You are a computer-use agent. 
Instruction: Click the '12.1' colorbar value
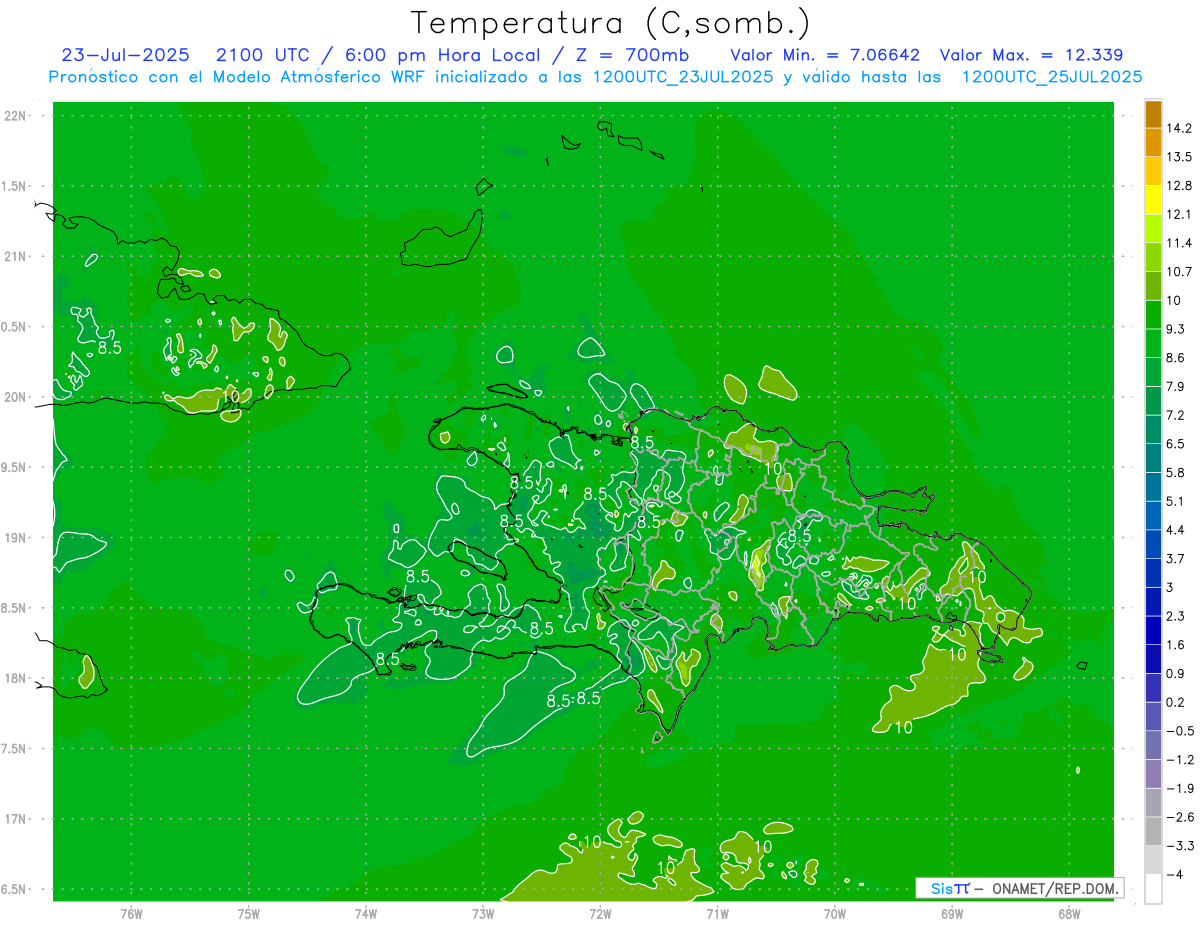(1179, 214)
